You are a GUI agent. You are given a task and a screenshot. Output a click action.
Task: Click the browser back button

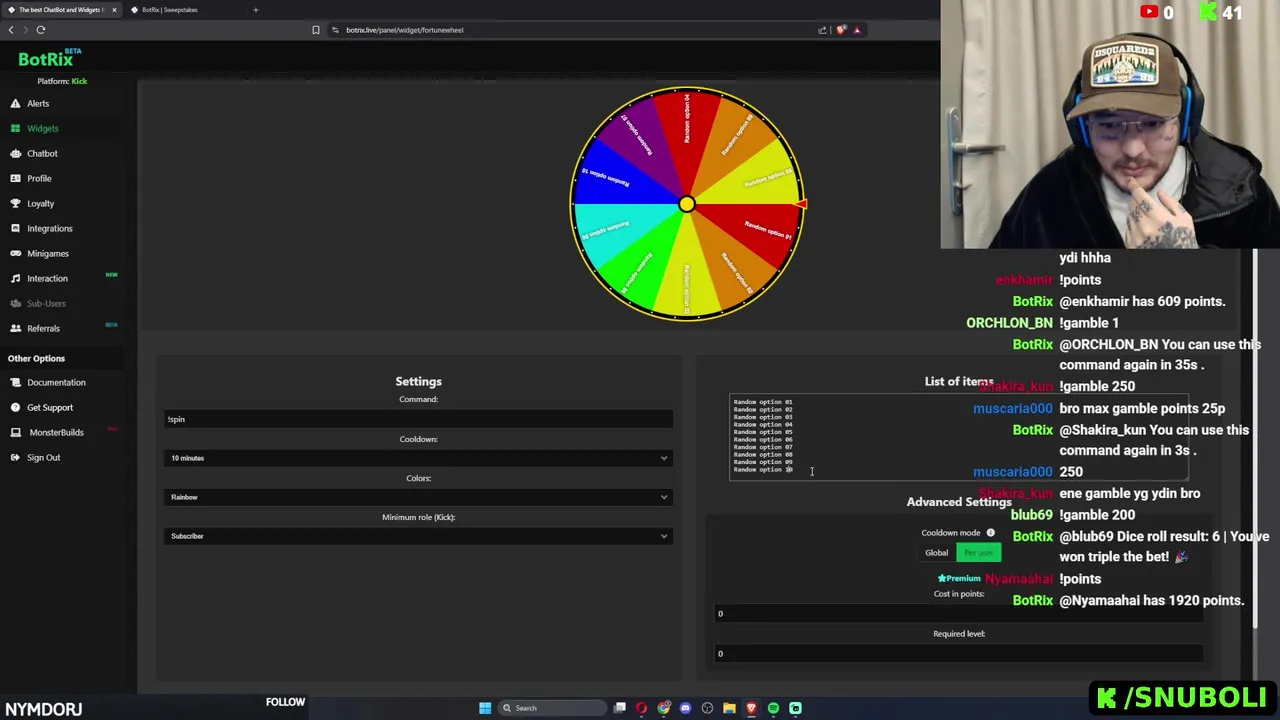[11, 30]
